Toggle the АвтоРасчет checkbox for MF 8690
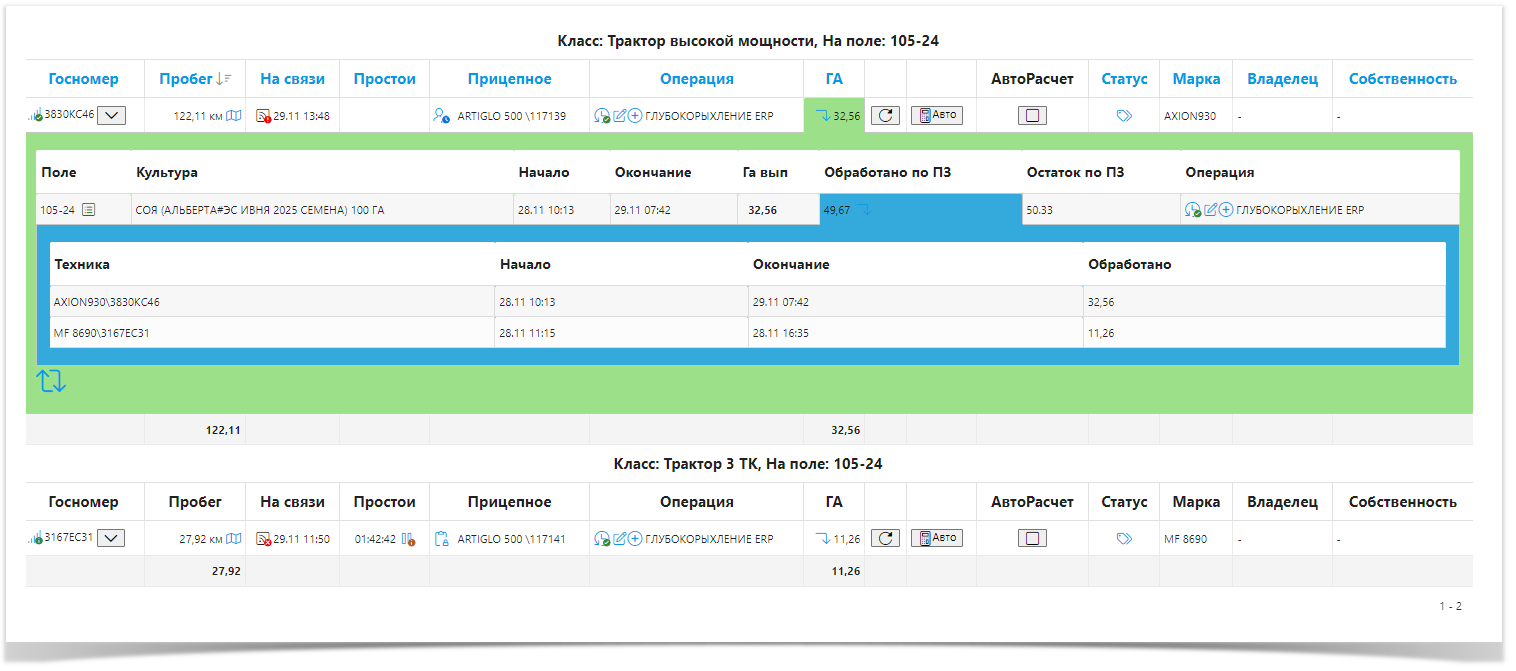1516x671 pixels. pyautogui.click(x=1034, y=539)
